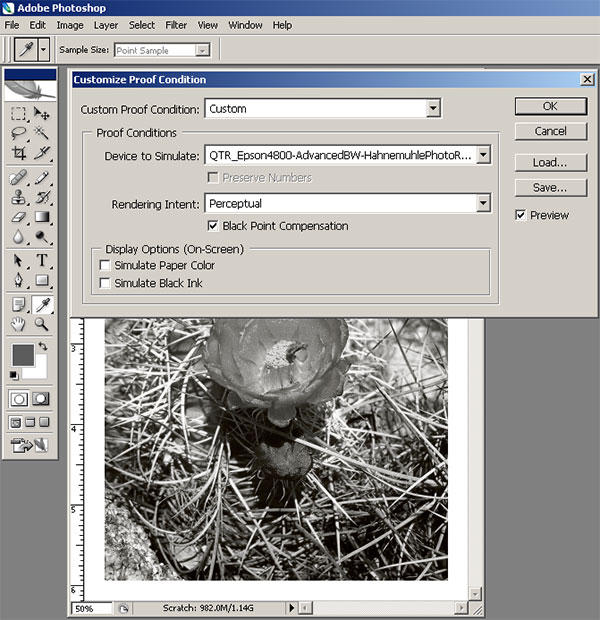
Task: Select the Rectangle shape tool
Action: (42, 280)
